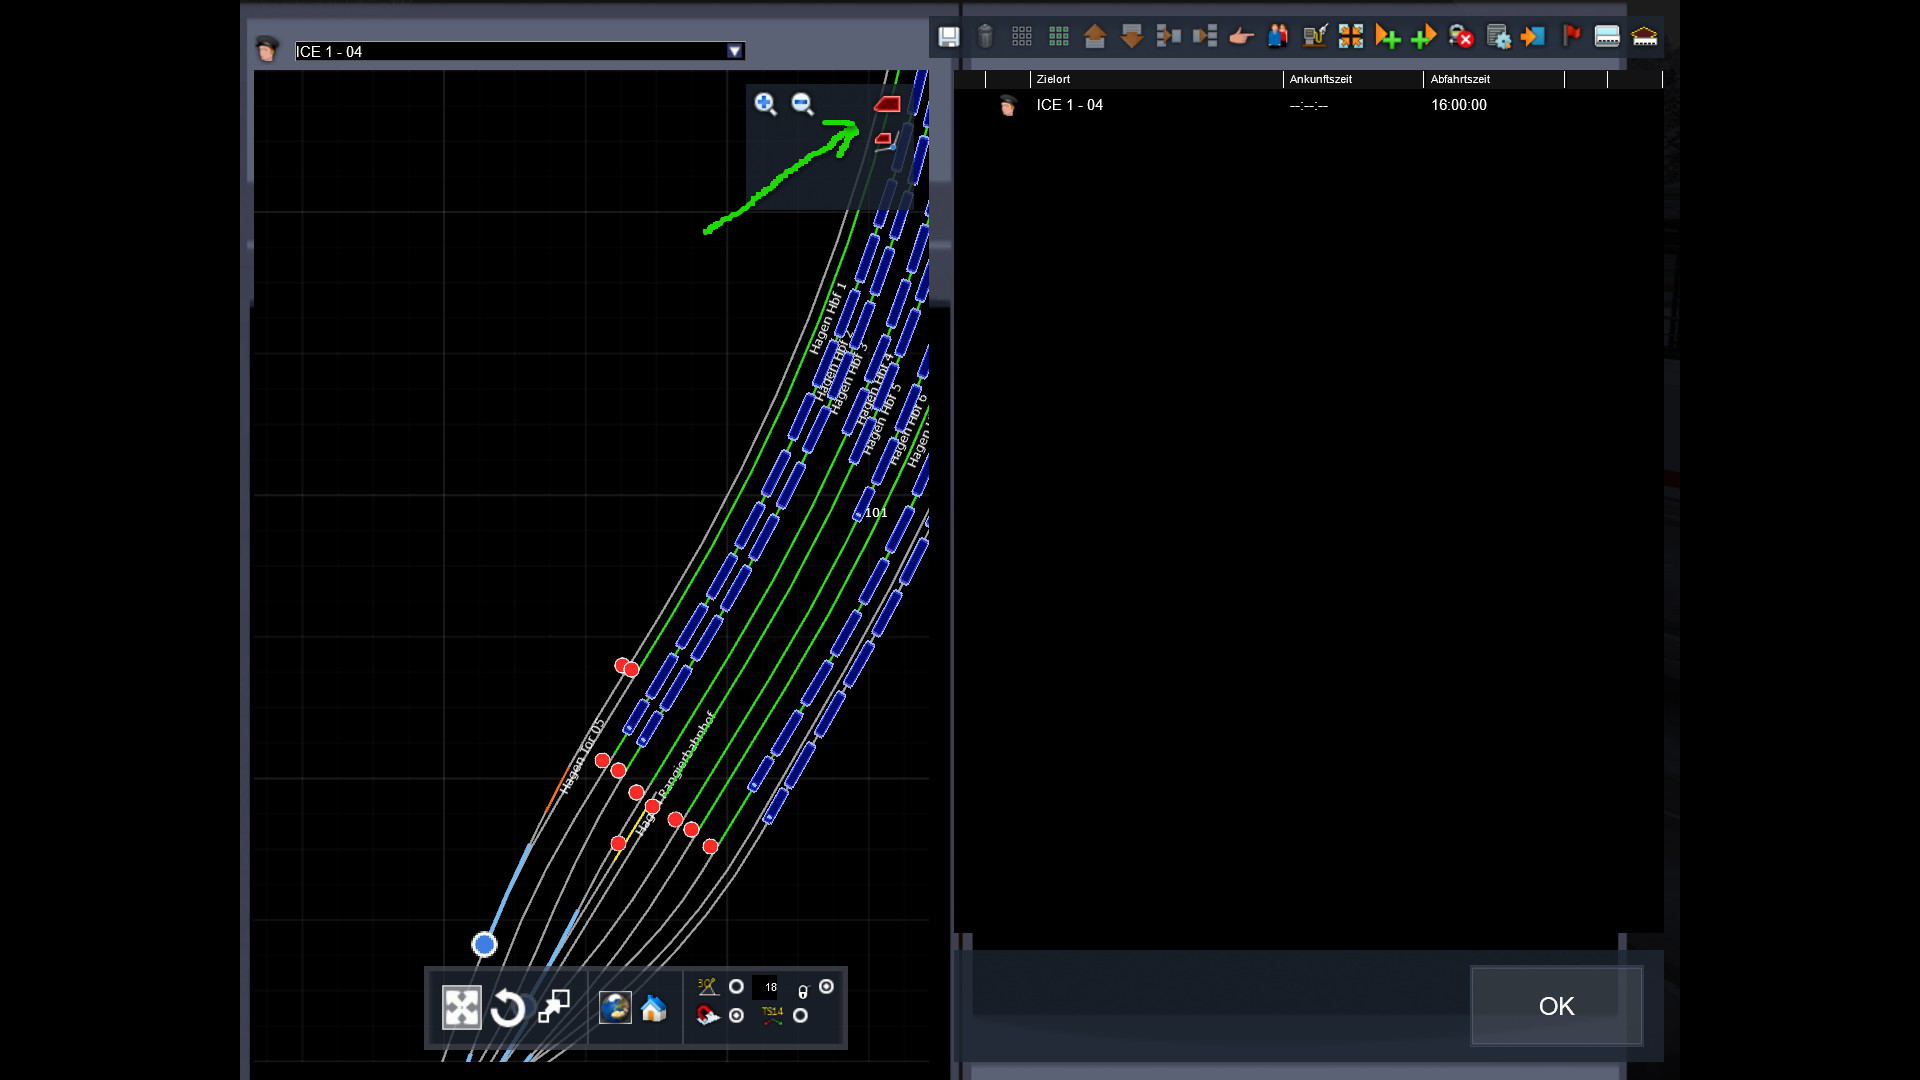The image size is (1920, 1080).
Task: Click the Hagen Hbf 1 track label
Action: pyautogui.click(x=828, y=318)
